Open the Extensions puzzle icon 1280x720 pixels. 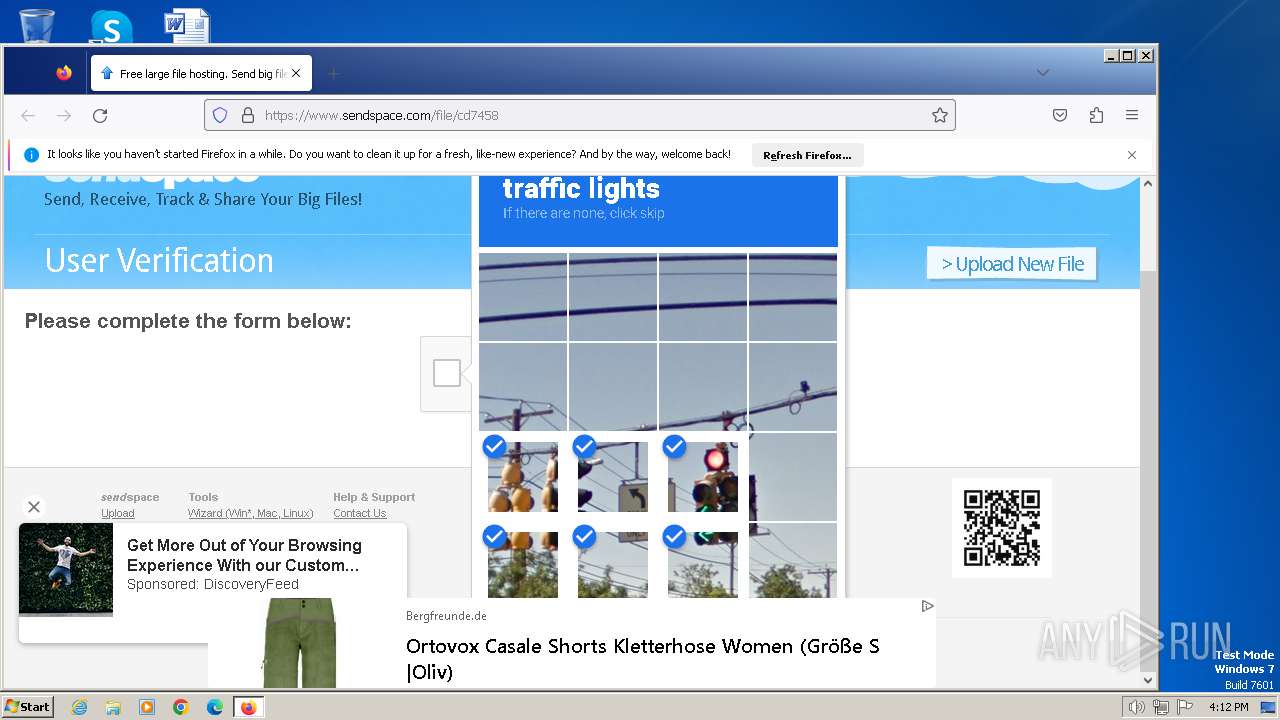[x=1096, y=115]
